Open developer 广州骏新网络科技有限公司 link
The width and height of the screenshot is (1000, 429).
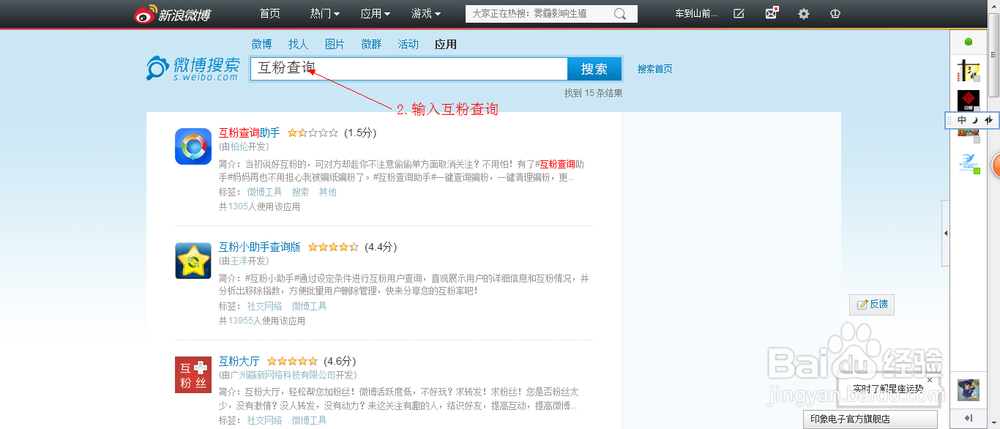(x=283, y=375)
